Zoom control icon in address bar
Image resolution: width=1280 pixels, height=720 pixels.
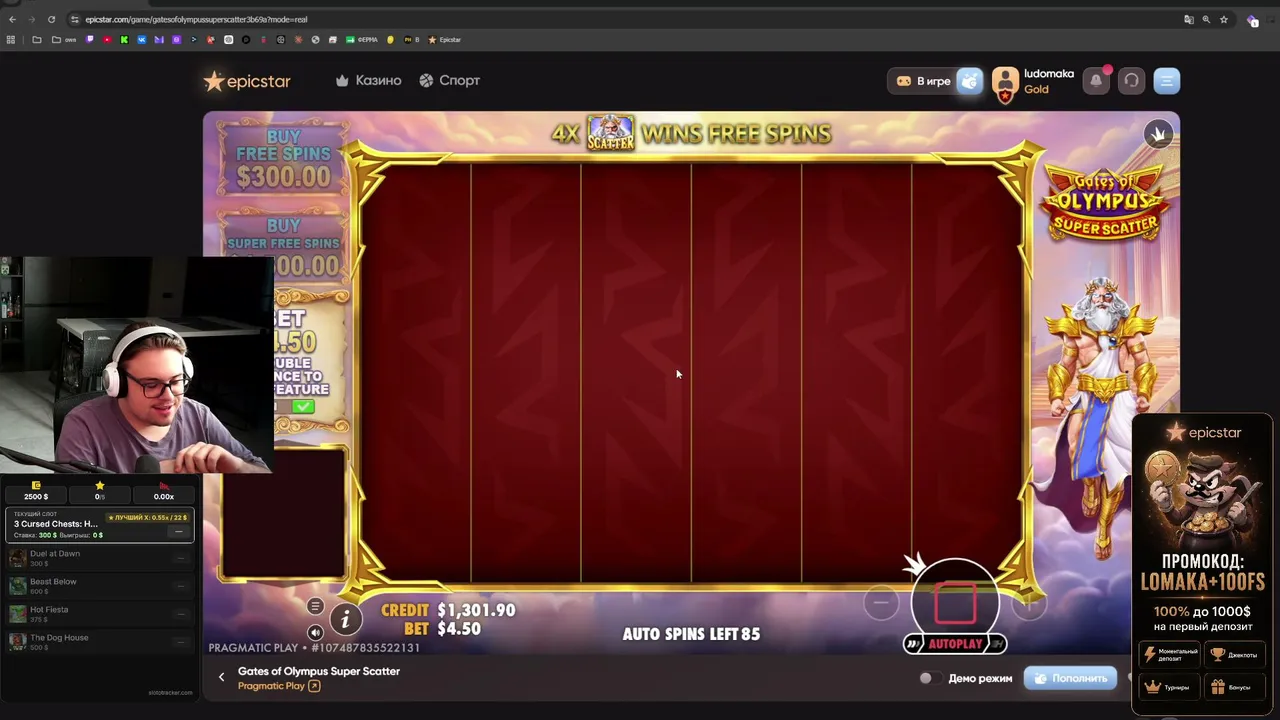coord(1206,19)
